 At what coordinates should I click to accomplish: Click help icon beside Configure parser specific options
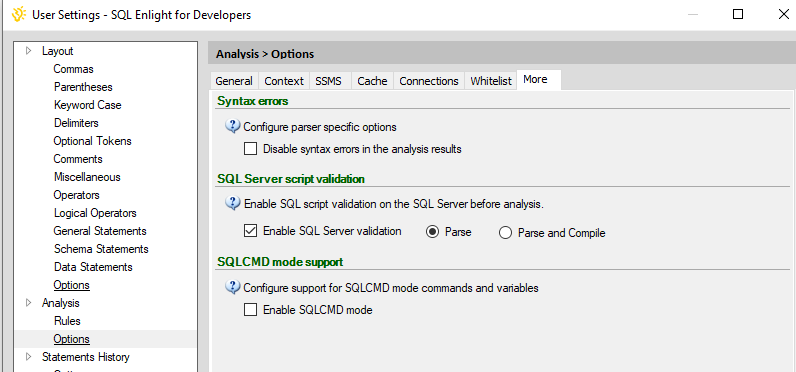point(233,126)
